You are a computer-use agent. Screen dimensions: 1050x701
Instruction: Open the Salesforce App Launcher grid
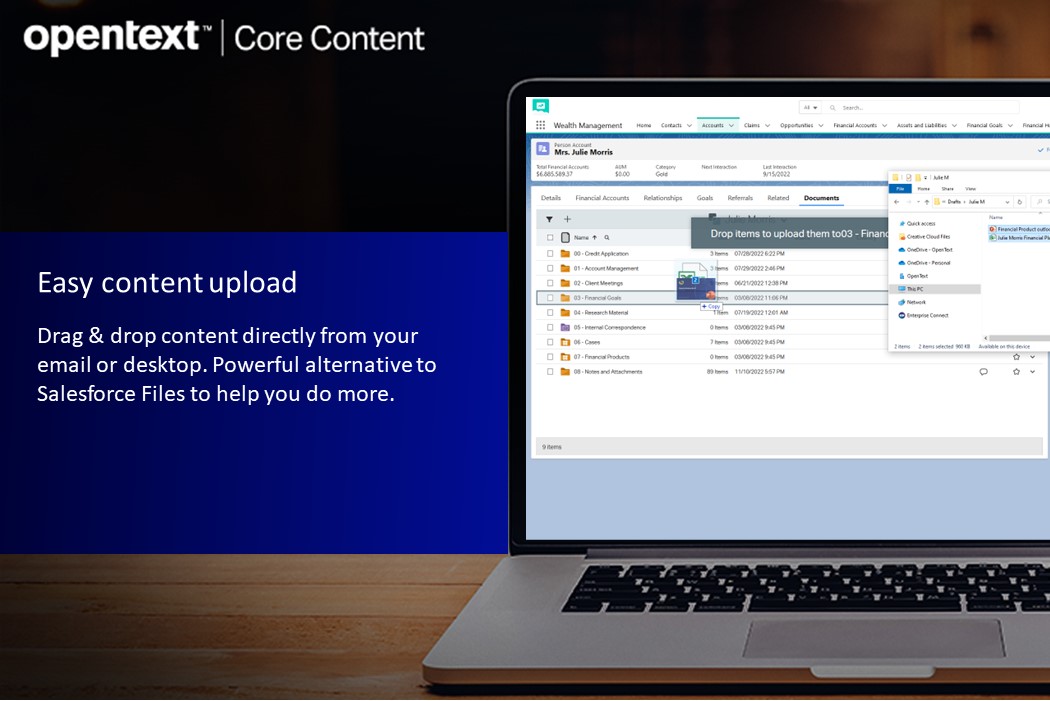541,126
